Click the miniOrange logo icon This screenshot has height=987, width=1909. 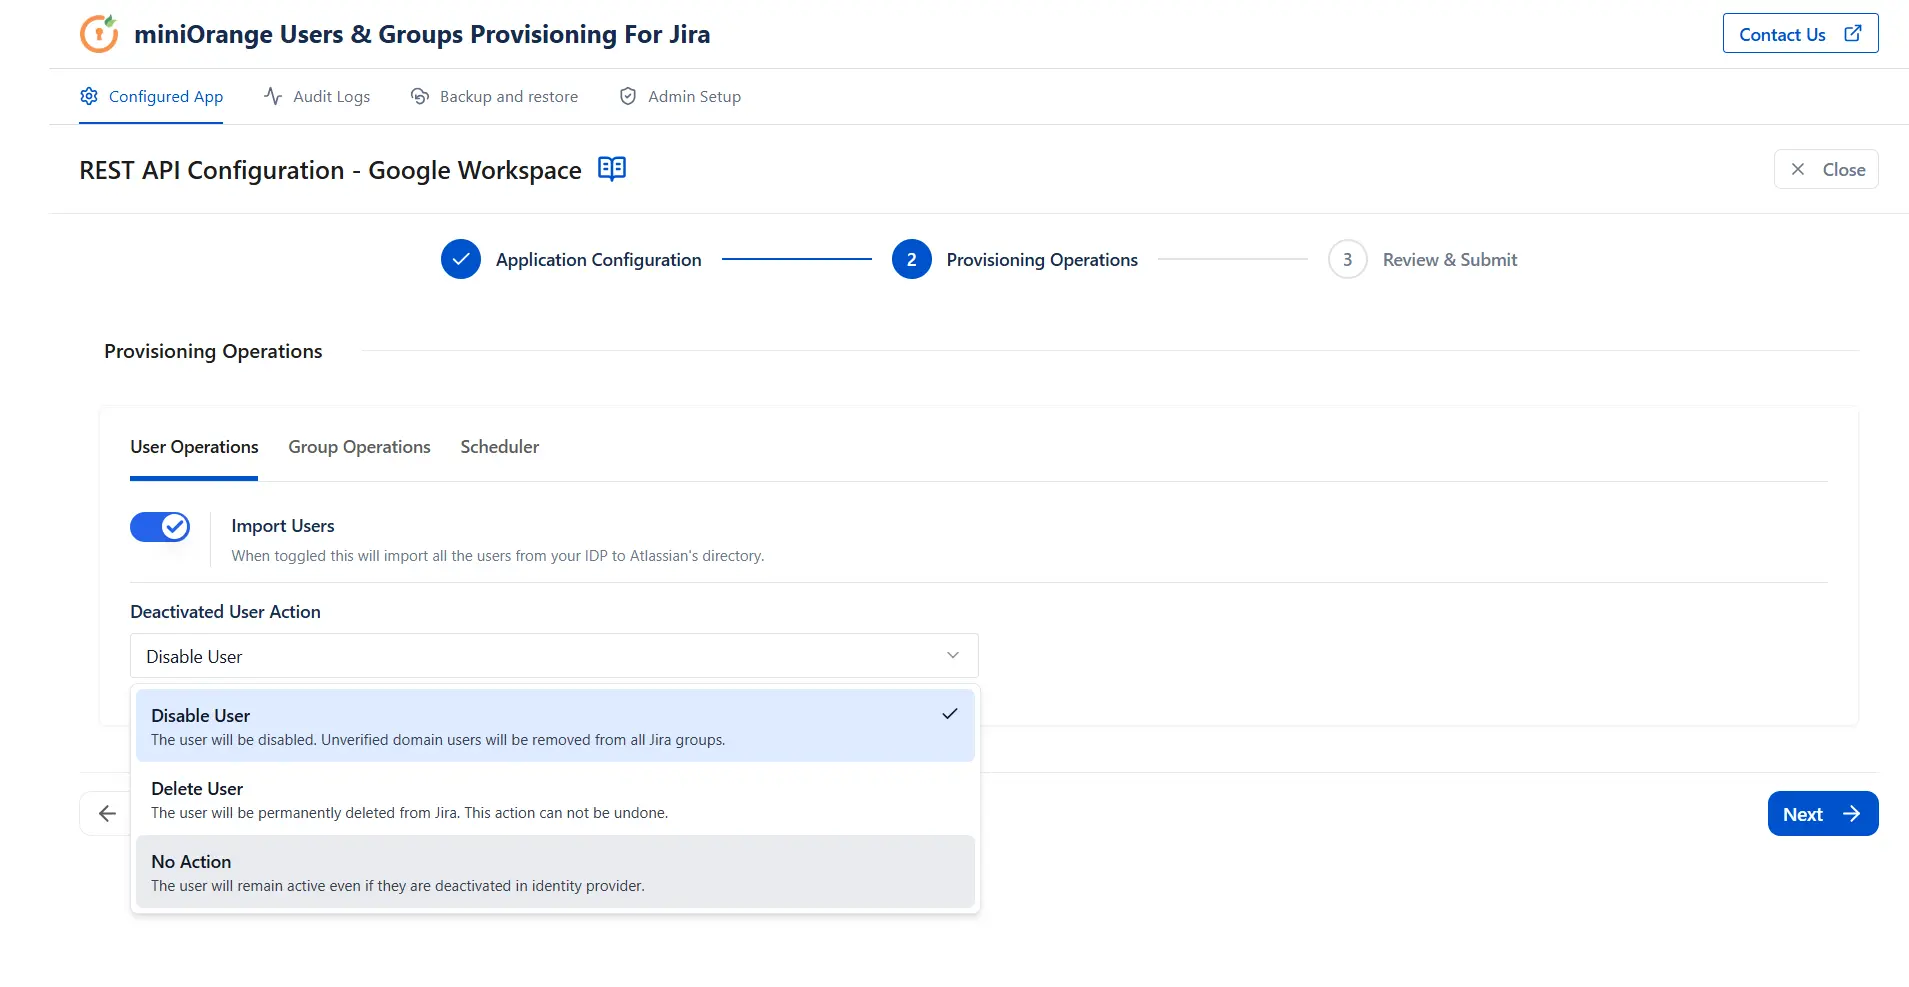click(x=99, y=34)
